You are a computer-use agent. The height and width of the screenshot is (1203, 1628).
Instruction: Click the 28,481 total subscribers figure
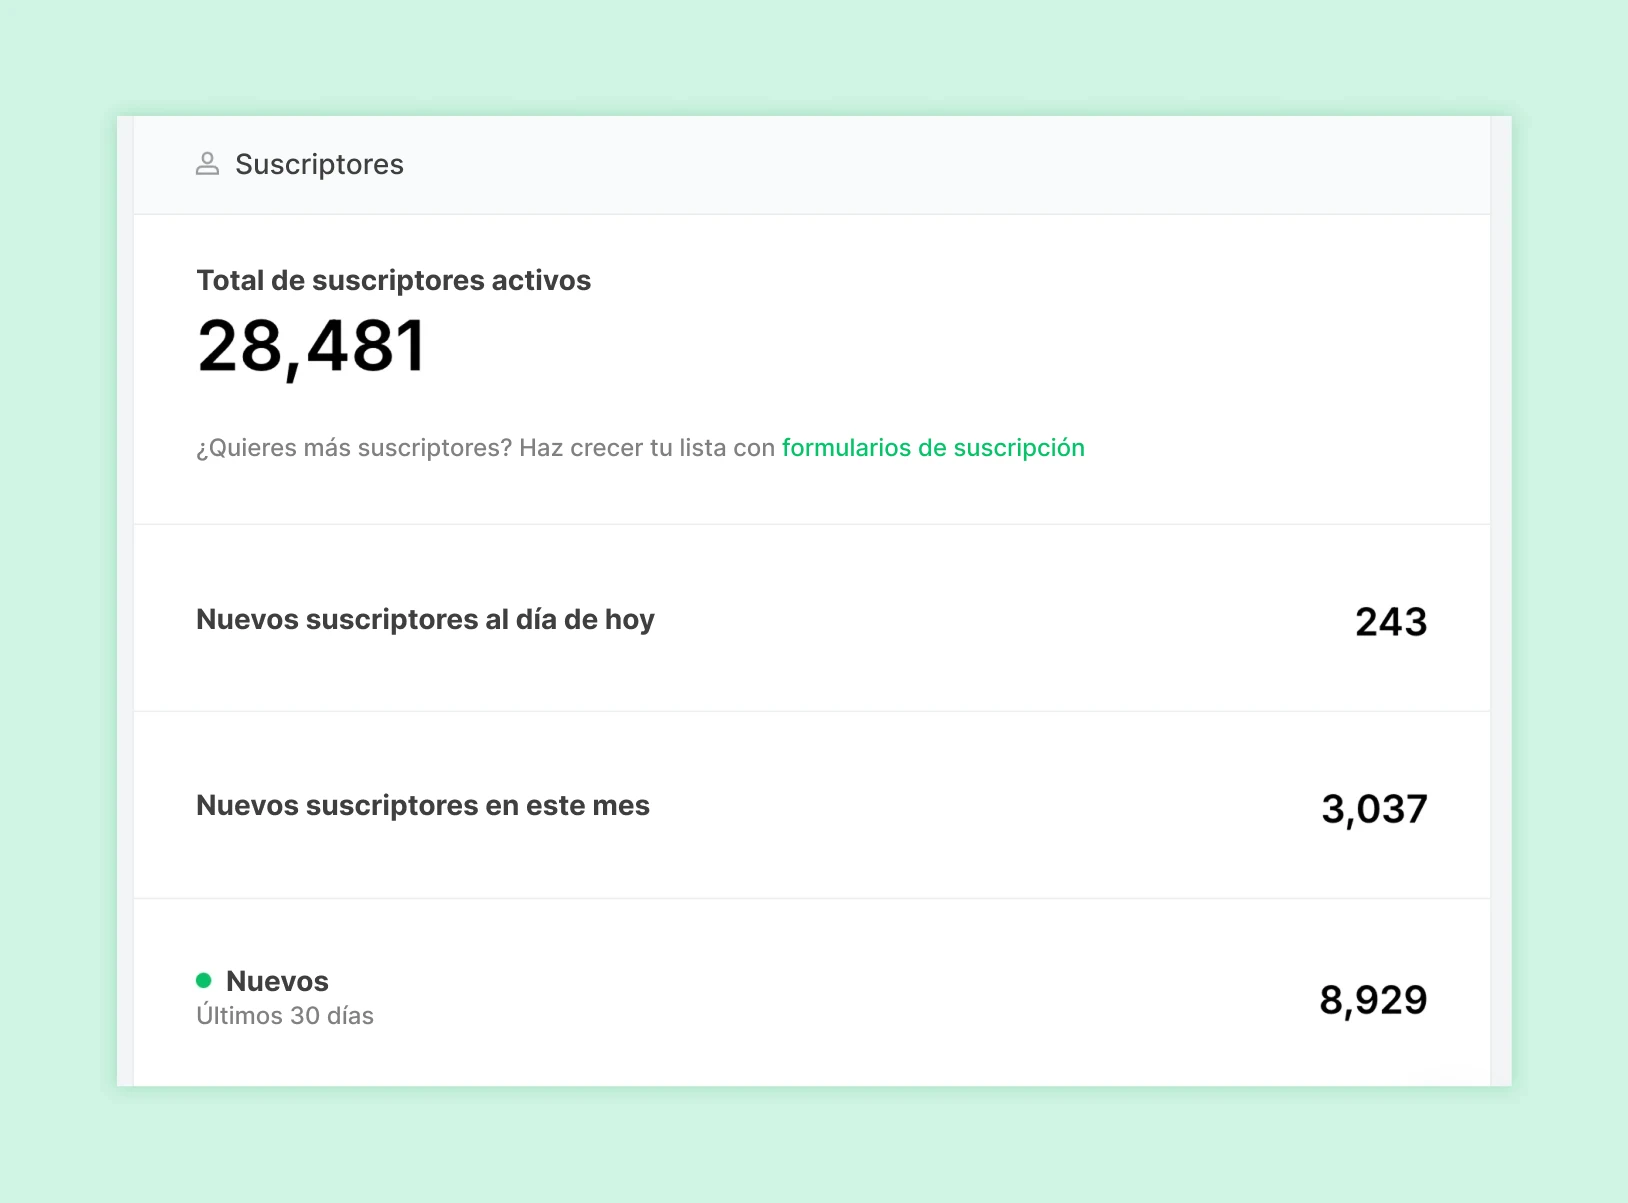(x=312, y=347)
